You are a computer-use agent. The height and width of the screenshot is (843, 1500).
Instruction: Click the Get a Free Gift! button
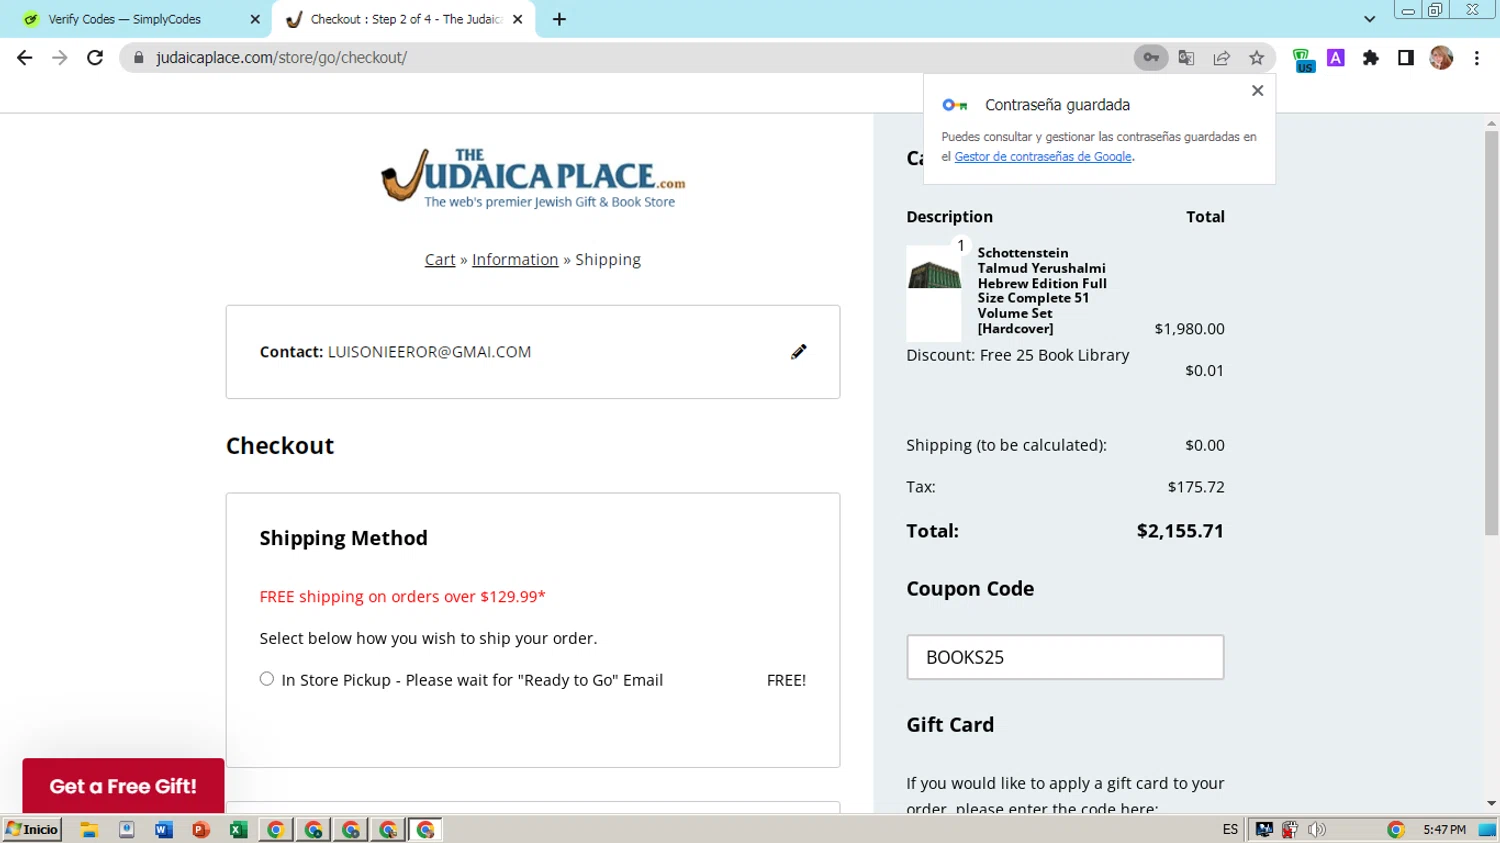pyautogui.click(x=123, y=786)
